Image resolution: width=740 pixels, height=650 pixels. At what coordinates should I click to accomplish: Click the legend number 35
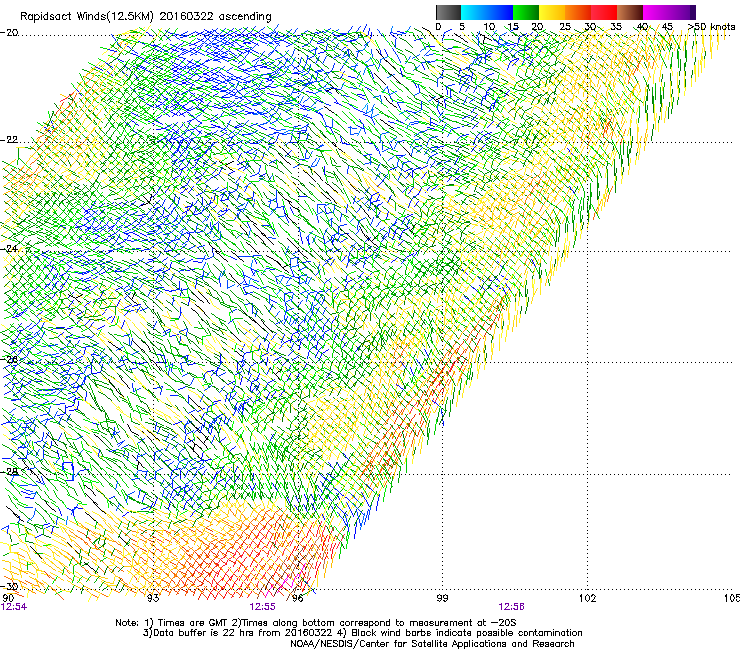pos(616,27)
